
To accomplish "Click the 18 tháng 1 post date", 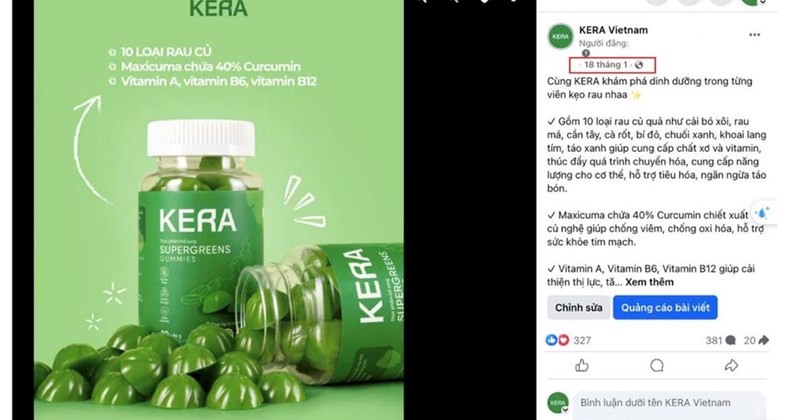I will tap(606, 65).
